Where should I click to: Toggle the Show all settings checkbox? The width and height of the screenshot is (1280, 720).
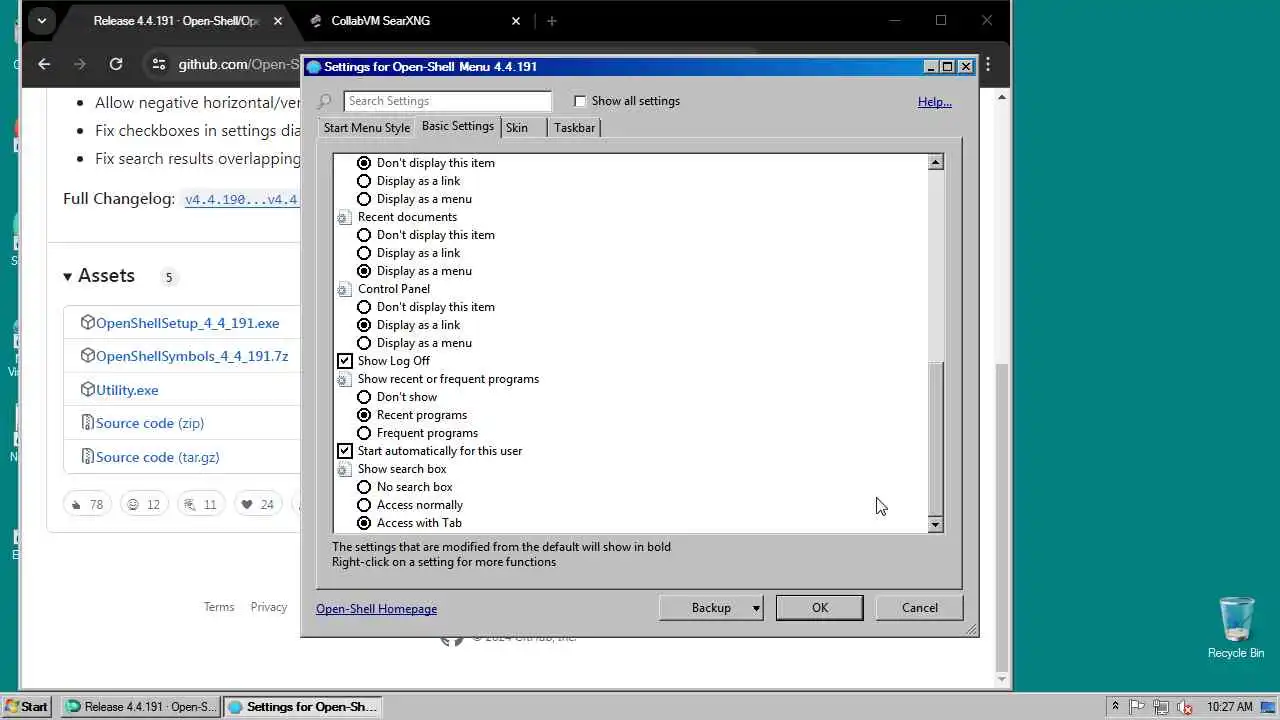[x=580, y=101]
